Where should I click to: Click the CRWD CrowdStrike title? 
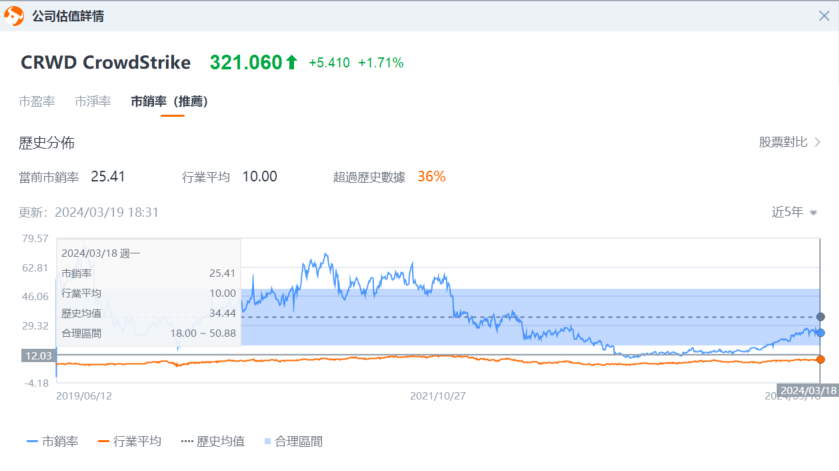point(105,63)
